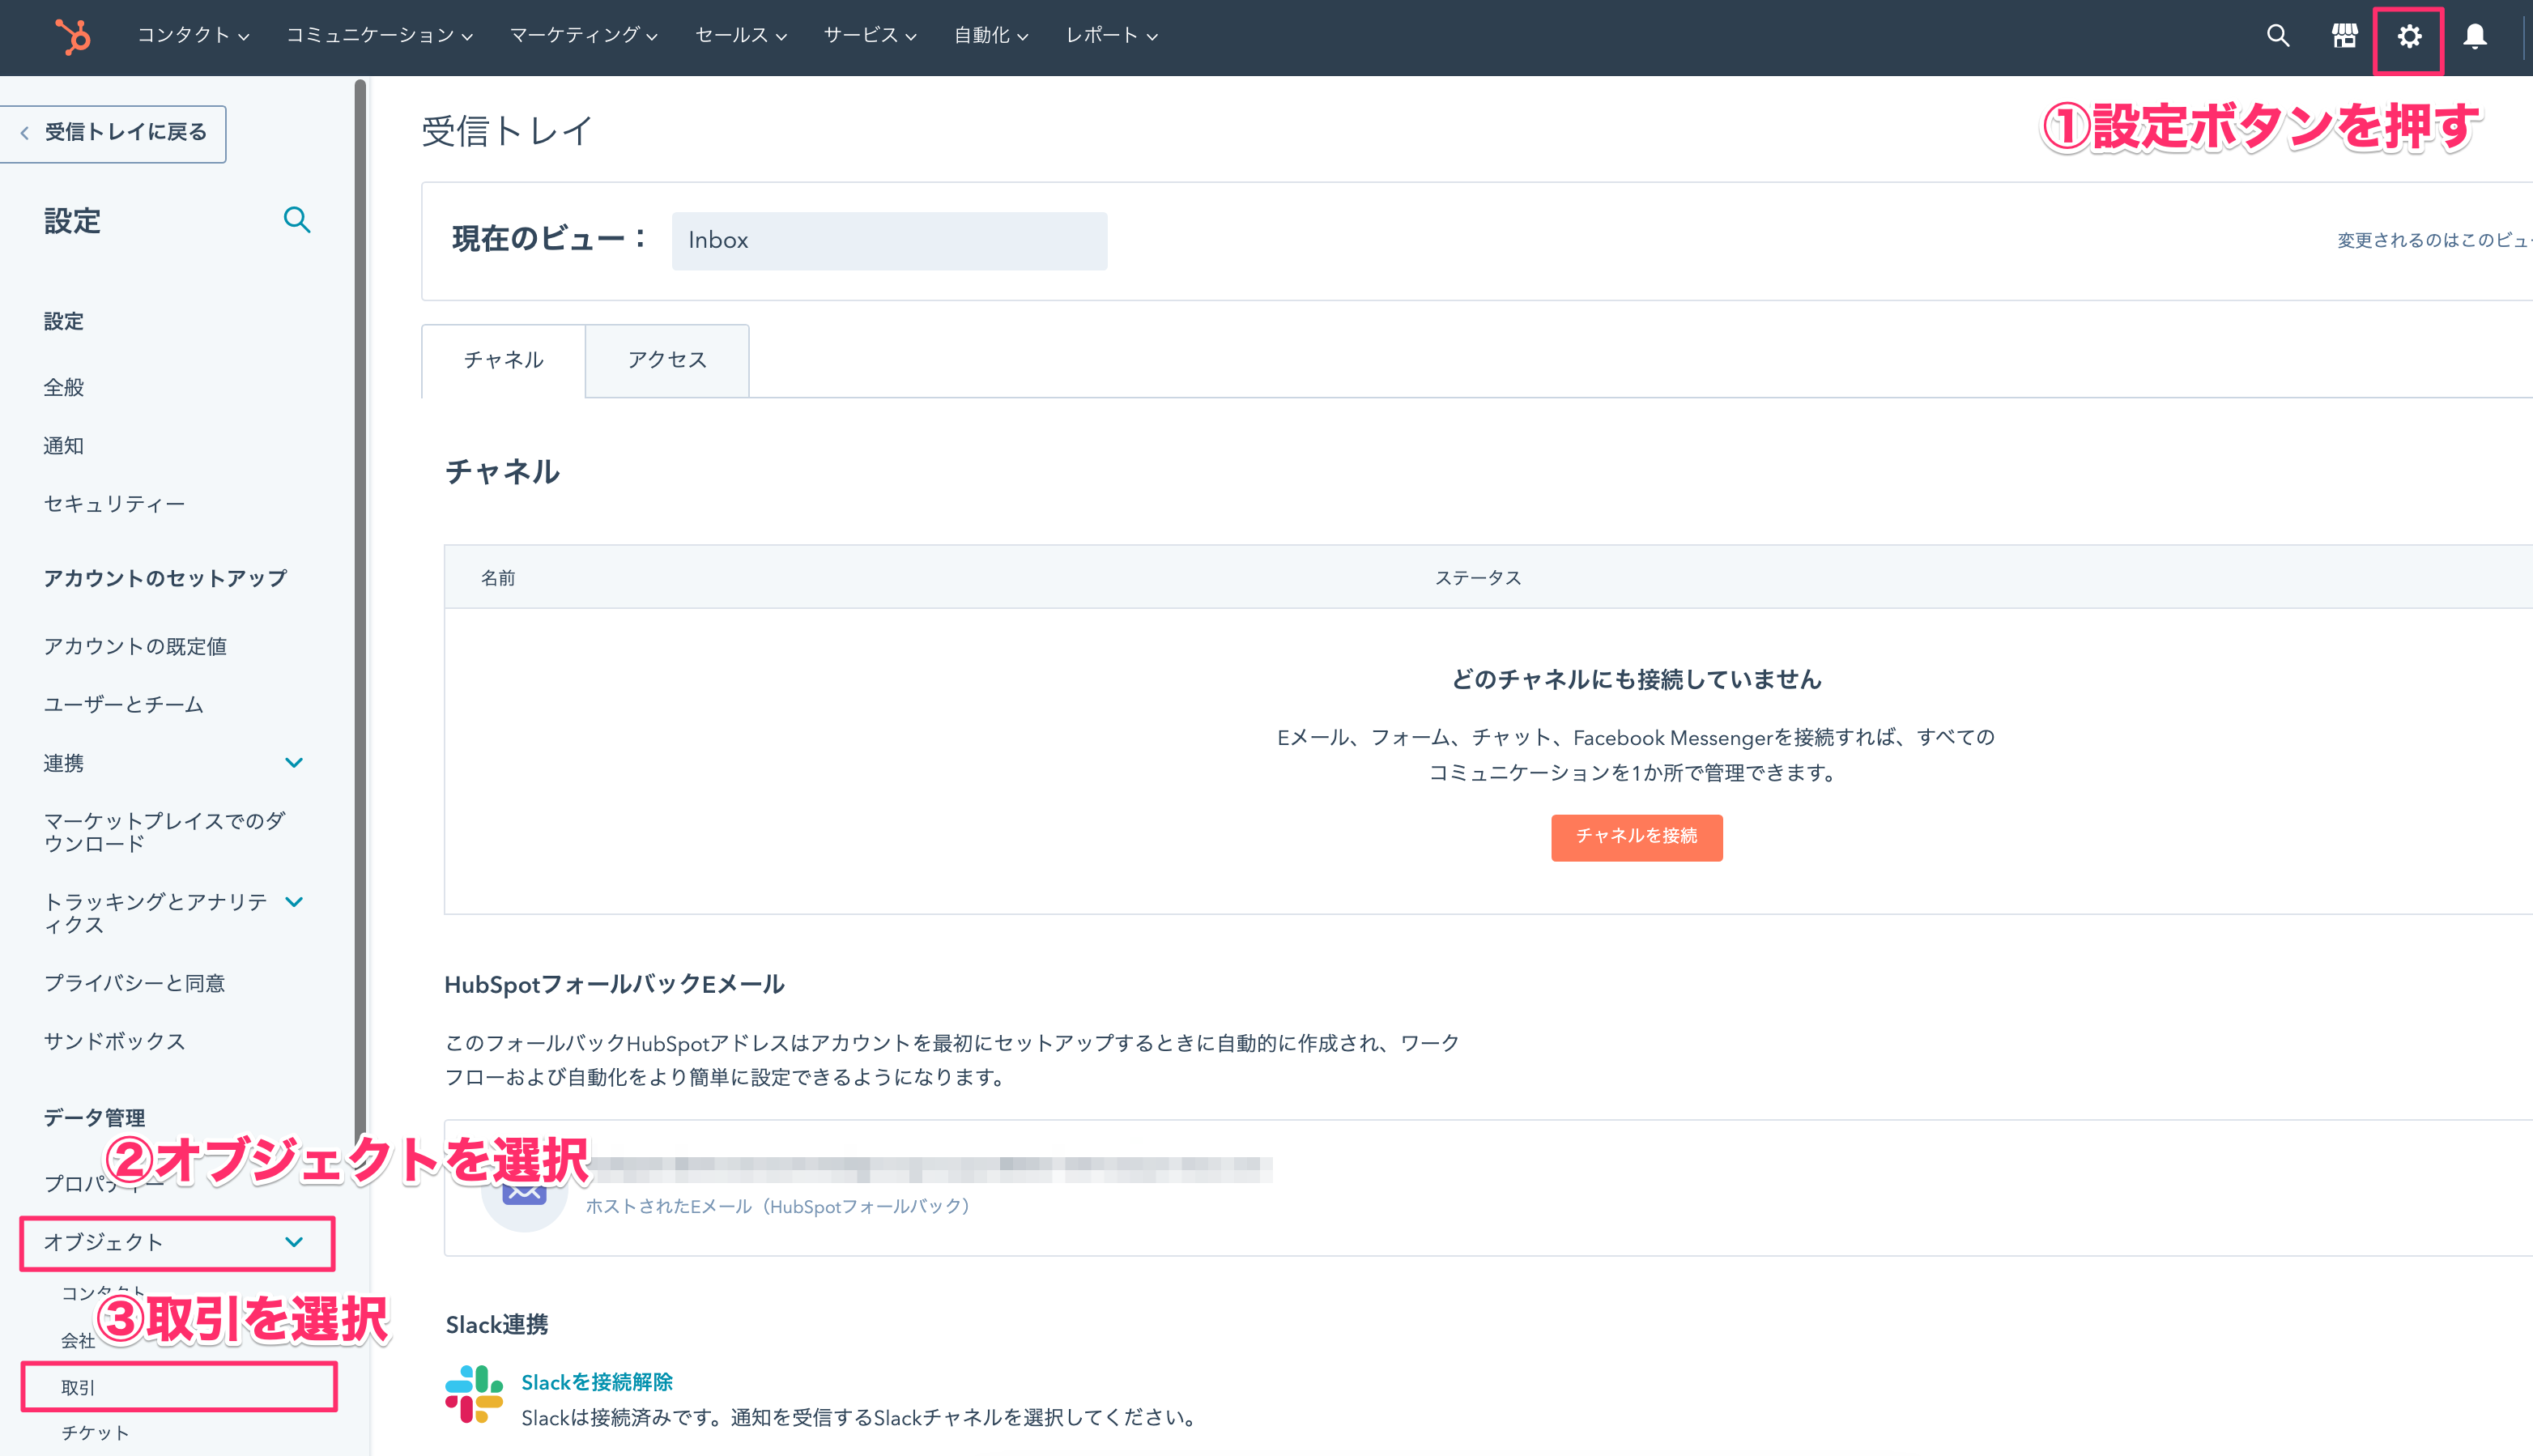The image size is (2533, 1456).
Task: Click the ステータス column header
Action: [1478, 578]
